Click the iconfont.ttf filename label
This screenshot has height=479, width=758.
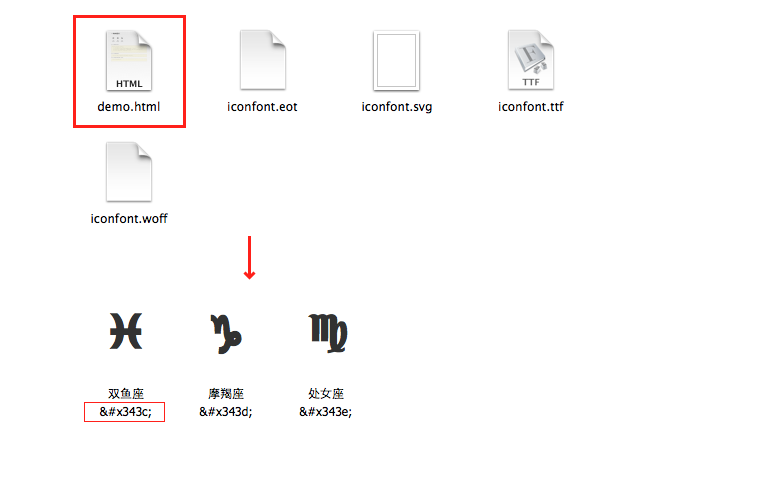[x=531, y=107]
